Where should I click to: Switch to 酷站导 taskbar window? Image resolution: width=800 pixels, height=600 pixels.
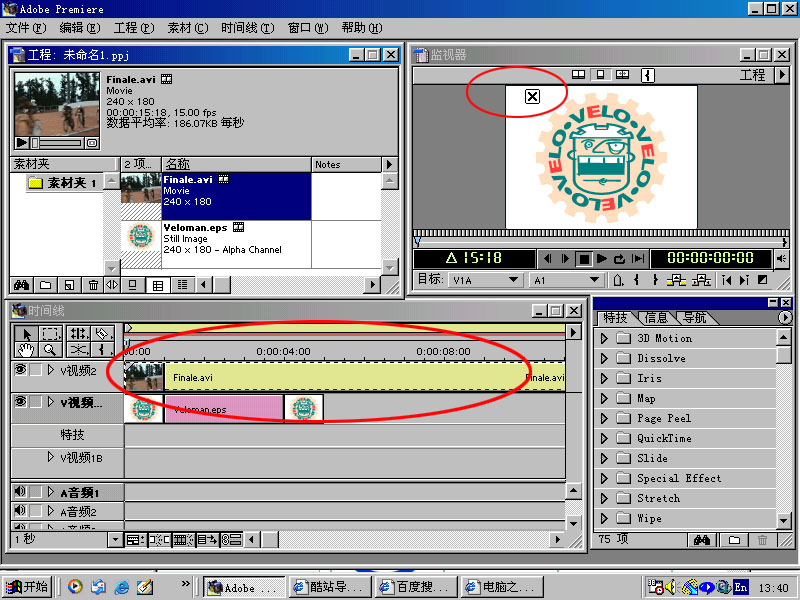(x=330, y=587)
